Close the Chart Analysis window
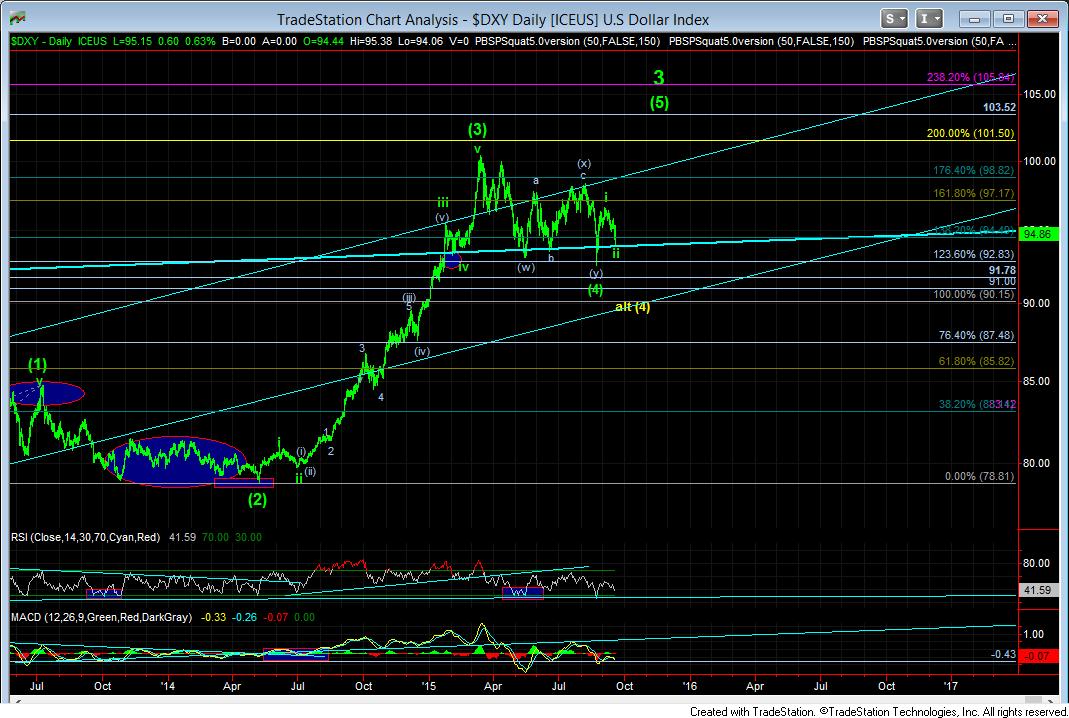1069x718 pixels. click(x=1042, y=19)
